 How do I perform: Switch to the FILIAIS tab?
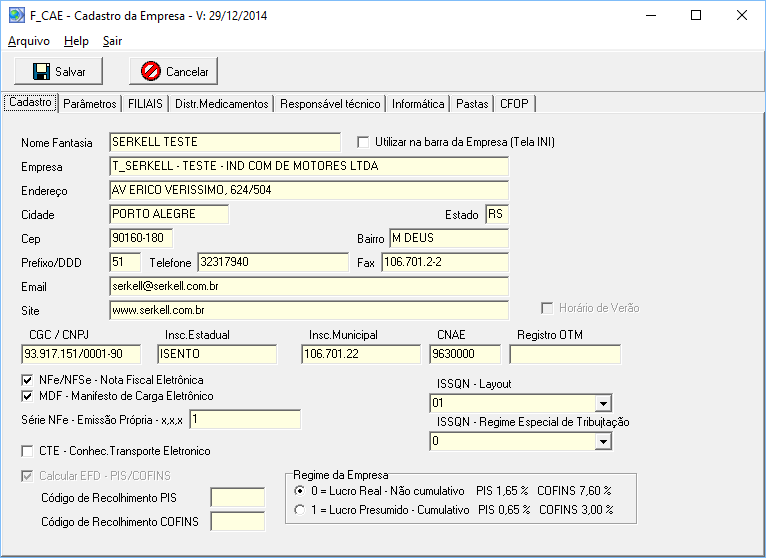tap(145, 104)
